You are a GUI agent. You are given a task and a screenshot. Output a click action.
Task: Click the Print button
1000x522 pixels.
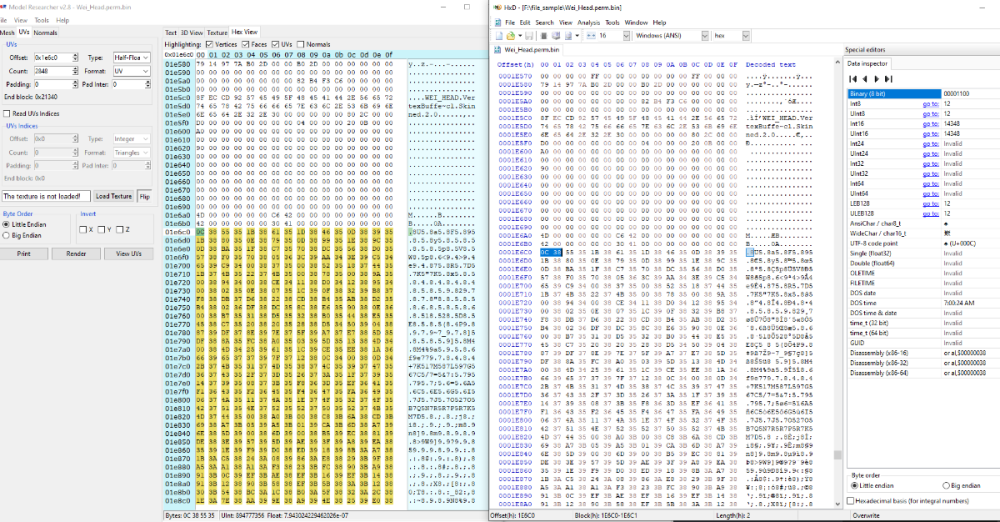[x=24, y=253]
